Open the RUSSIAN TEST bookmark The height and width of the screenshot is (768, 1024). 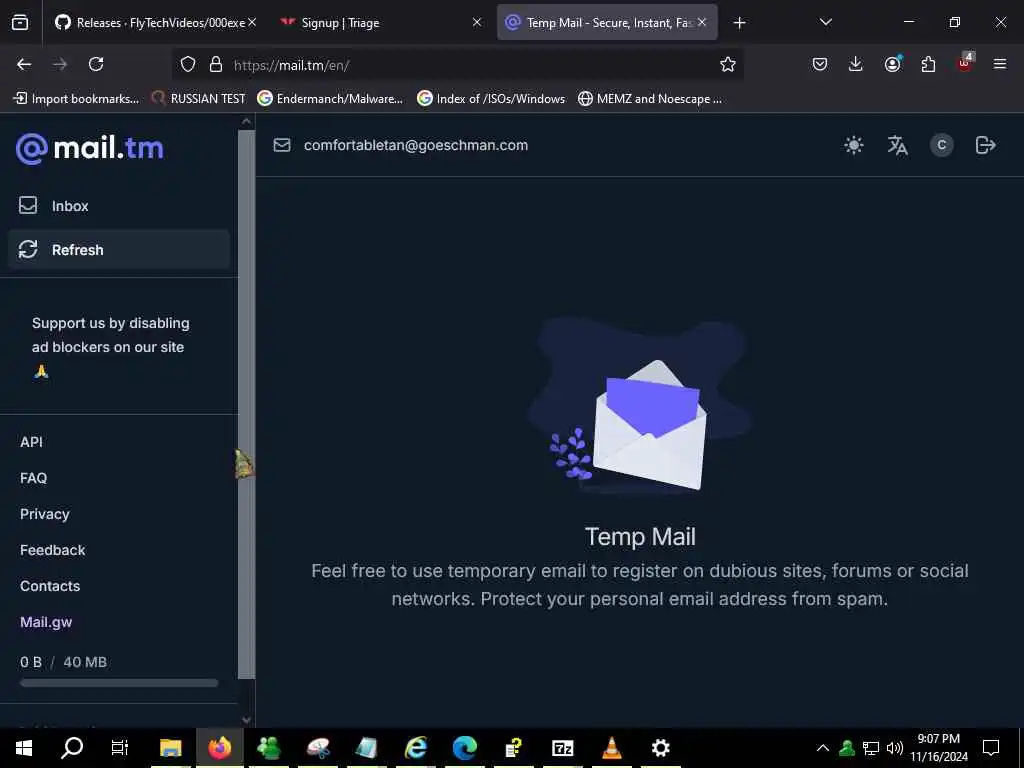(x=198, y=99)
